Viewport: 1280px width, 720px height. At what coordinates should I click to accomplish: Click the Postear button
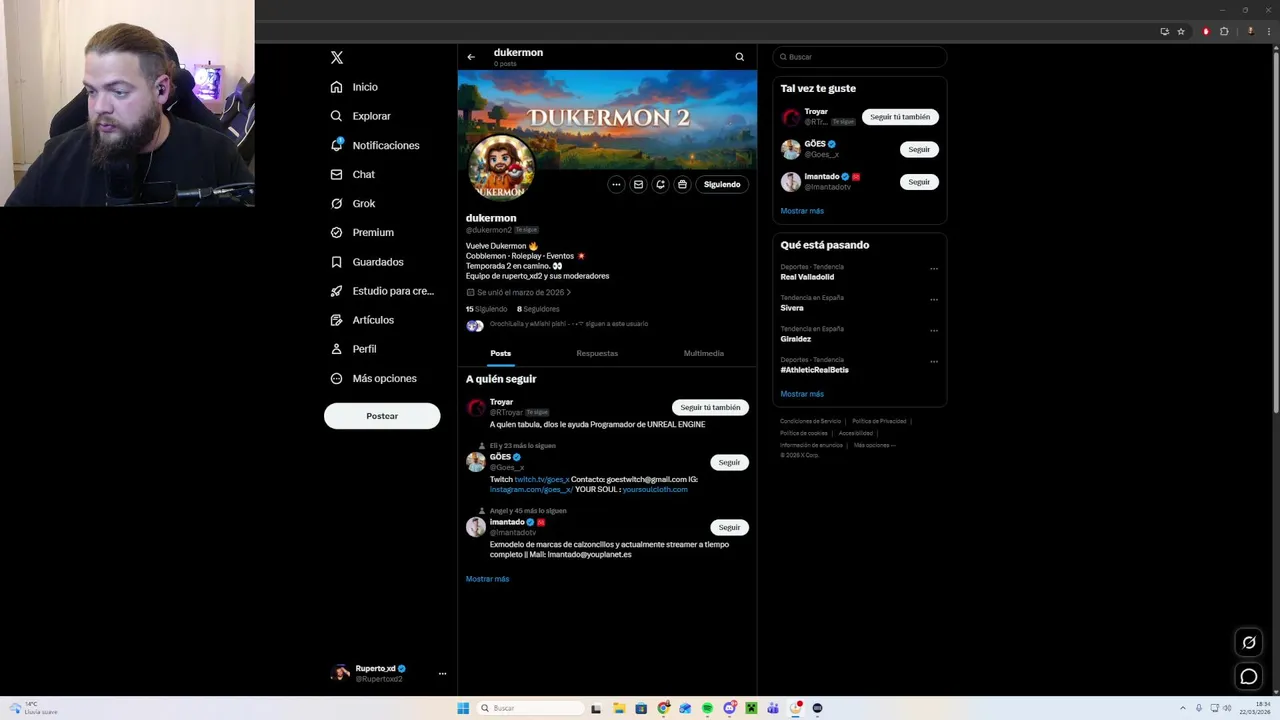(x=382, y=416)
